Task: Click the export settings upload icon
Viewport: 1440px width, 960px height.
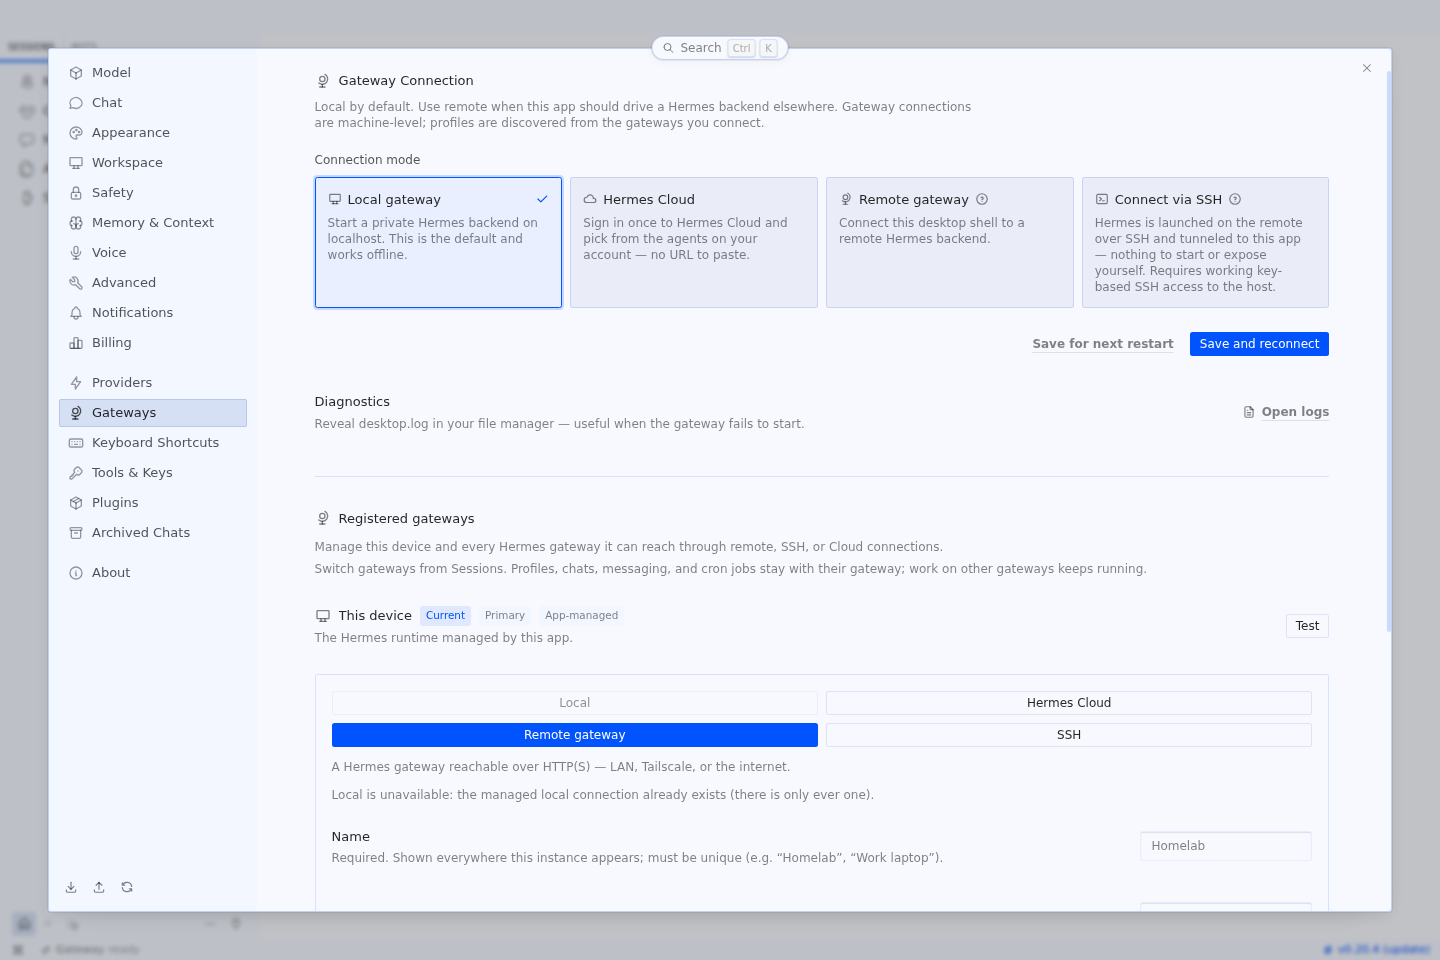Action: click(x=99, y=887)
